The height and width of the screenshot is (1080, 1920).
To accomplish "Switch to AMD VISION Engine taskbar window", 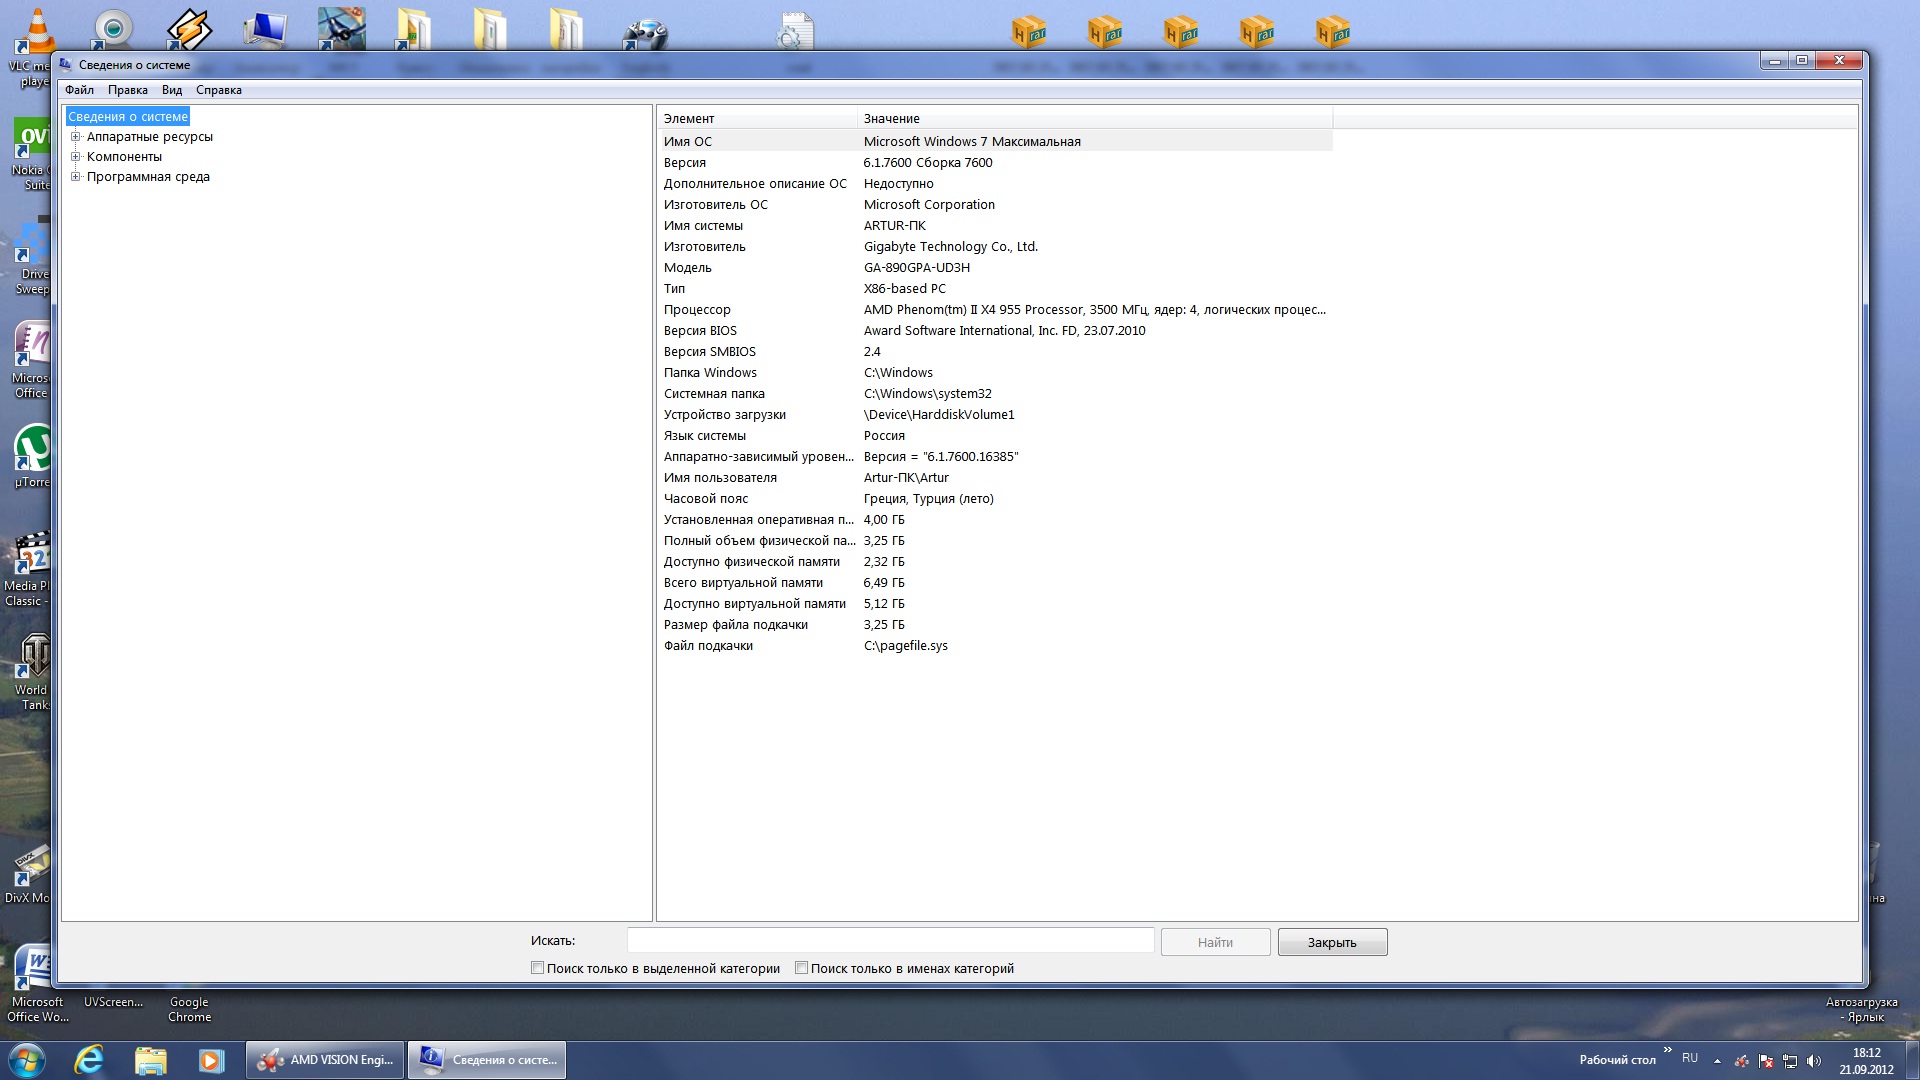I will 325,1060.
